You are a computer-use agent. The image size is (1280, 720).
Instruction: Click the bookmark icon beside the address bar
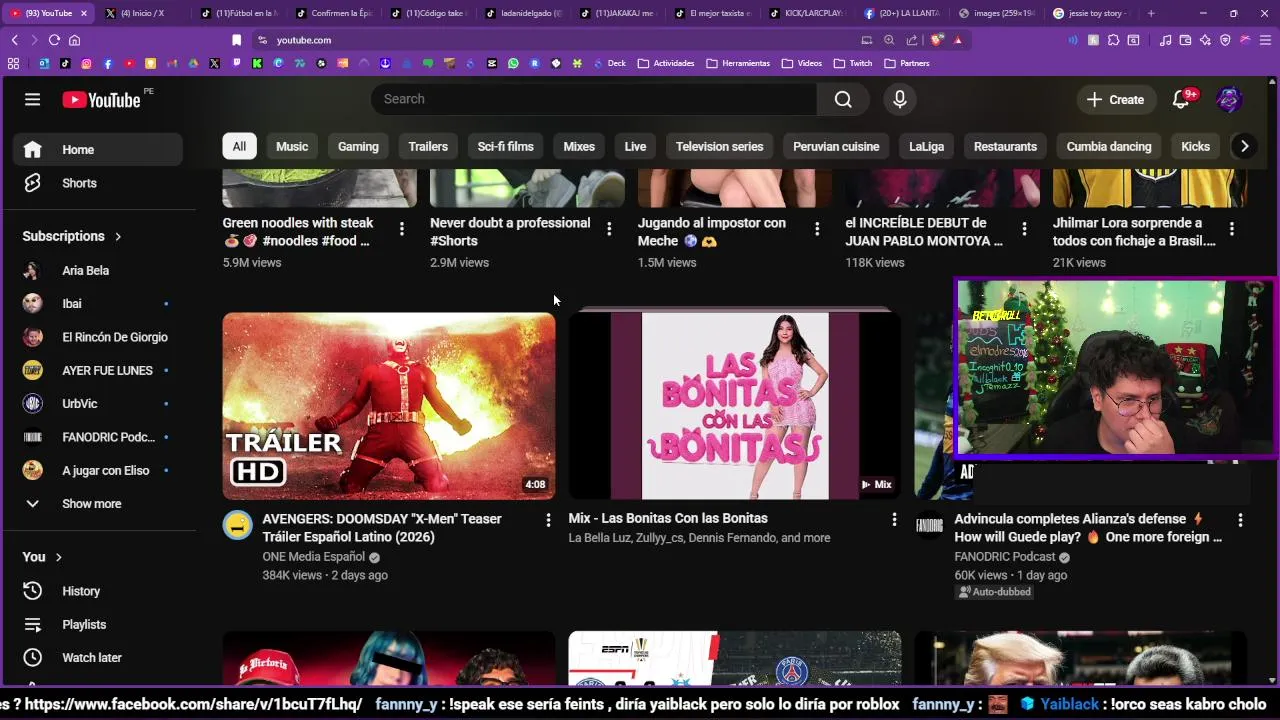tap(237, 40)
